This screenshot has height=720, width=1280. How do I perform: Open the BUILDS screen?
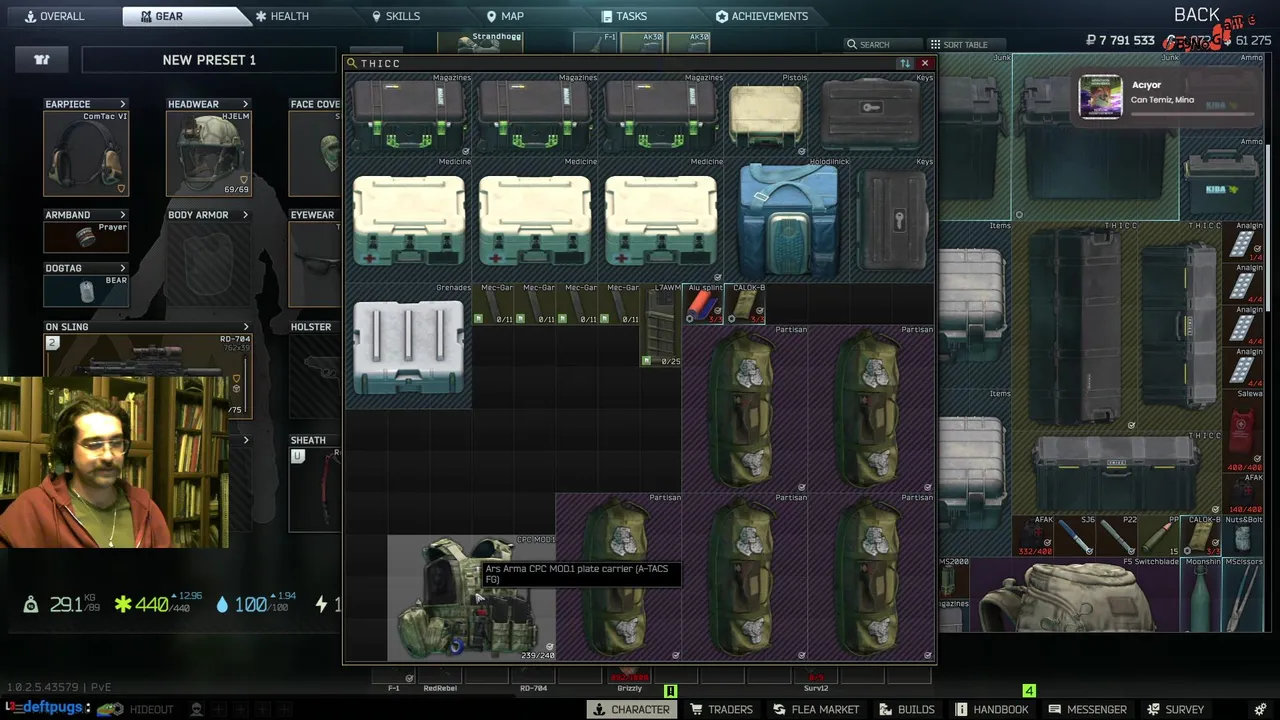(908, 709)
